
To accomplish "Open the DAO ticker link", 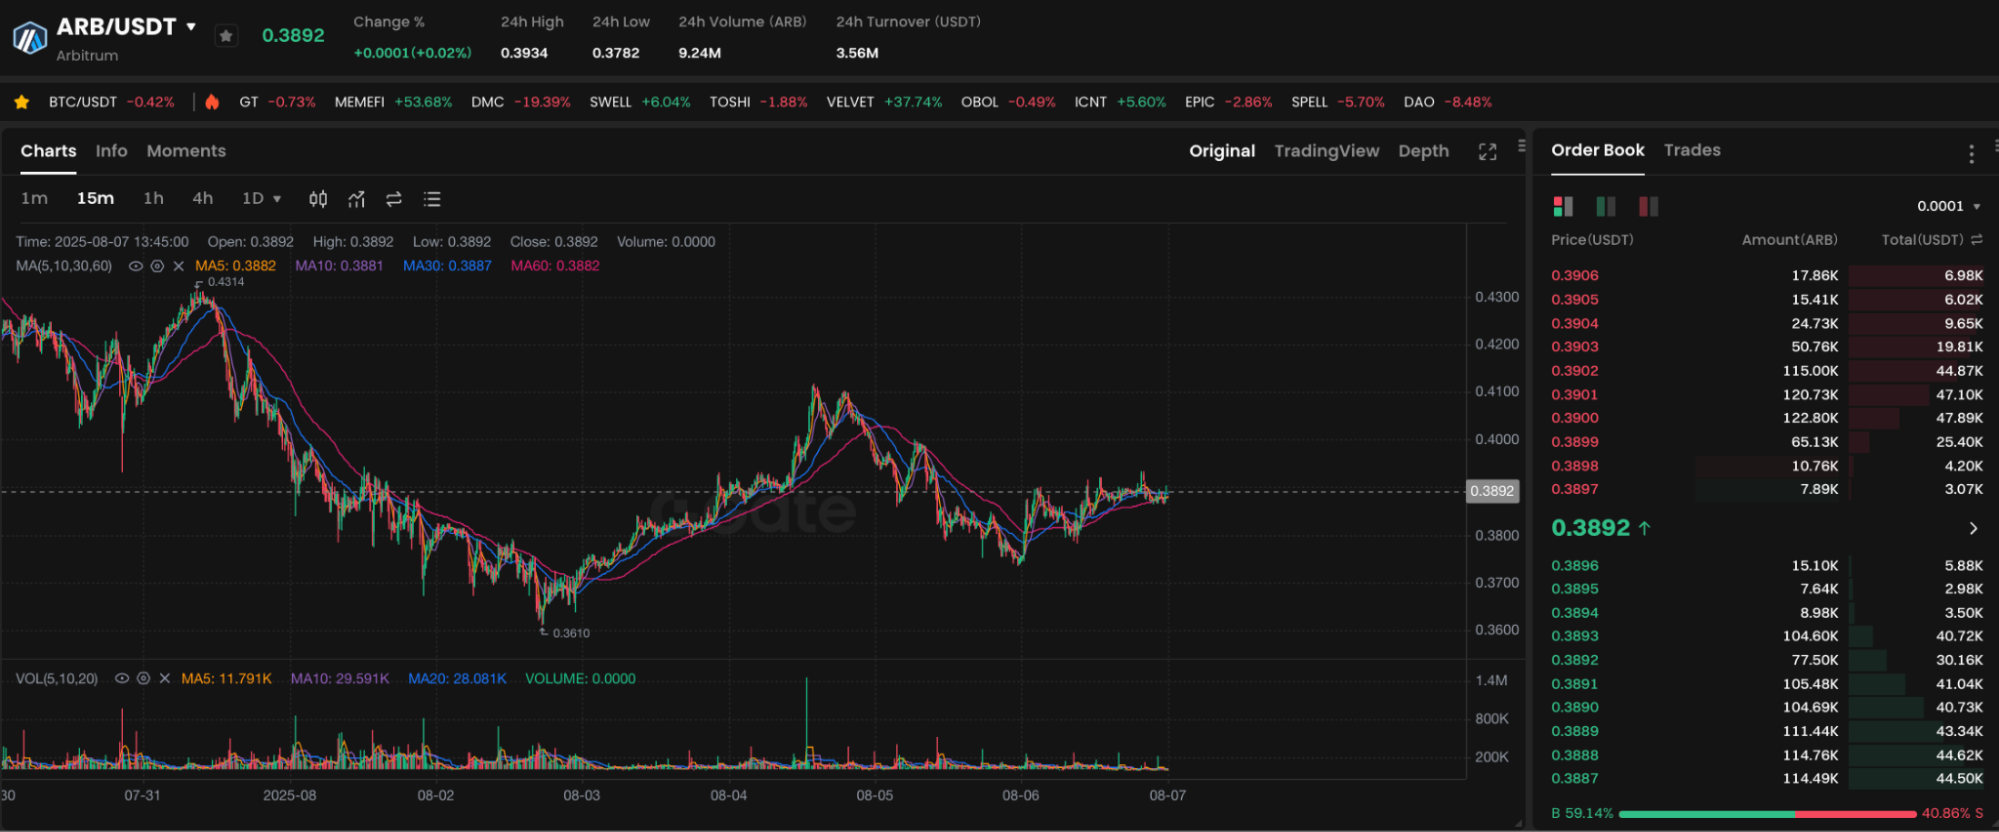I will (1447, 102).
